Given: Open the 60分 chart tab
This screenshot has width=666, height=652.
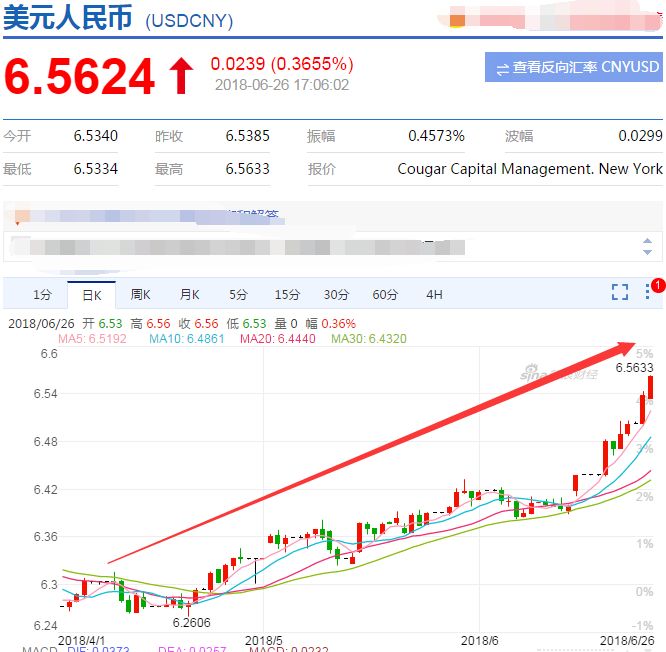Looking at the screenshot, I should click(385, 294).
